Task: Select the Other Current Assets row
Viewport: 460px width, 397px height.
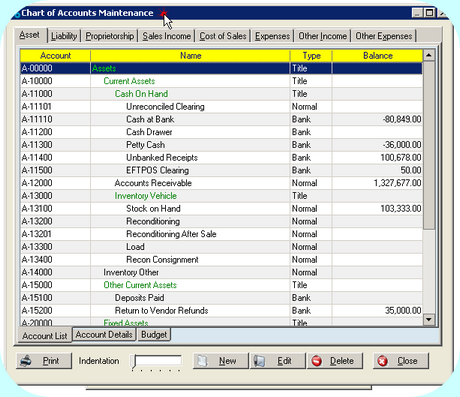Action: click(221, 285)
